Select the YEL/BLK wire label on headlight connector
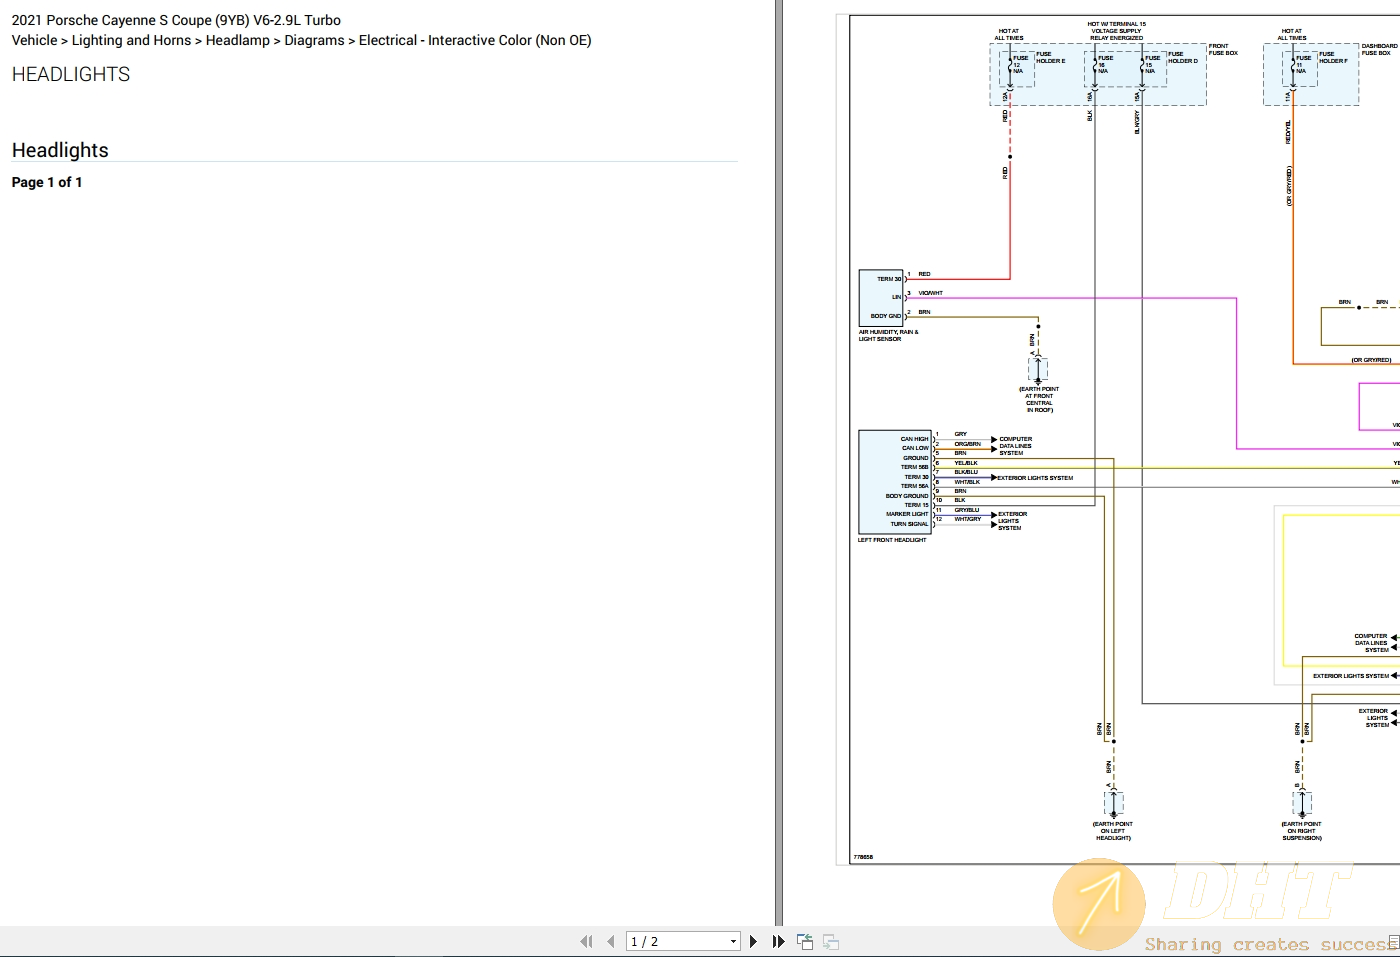This screenshot has height=957, width=1400. pos(966,463)
